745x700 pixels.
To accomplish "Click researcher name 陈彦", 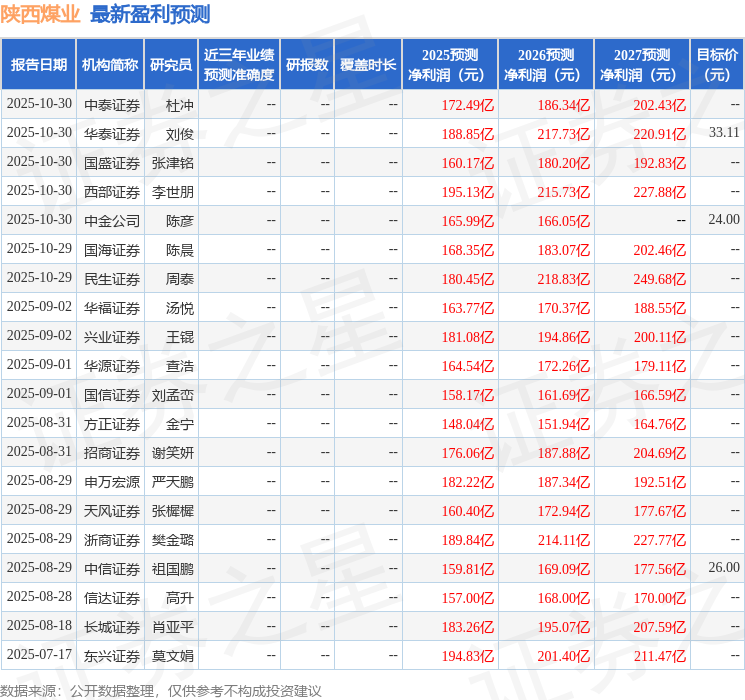I will point(180,221).
